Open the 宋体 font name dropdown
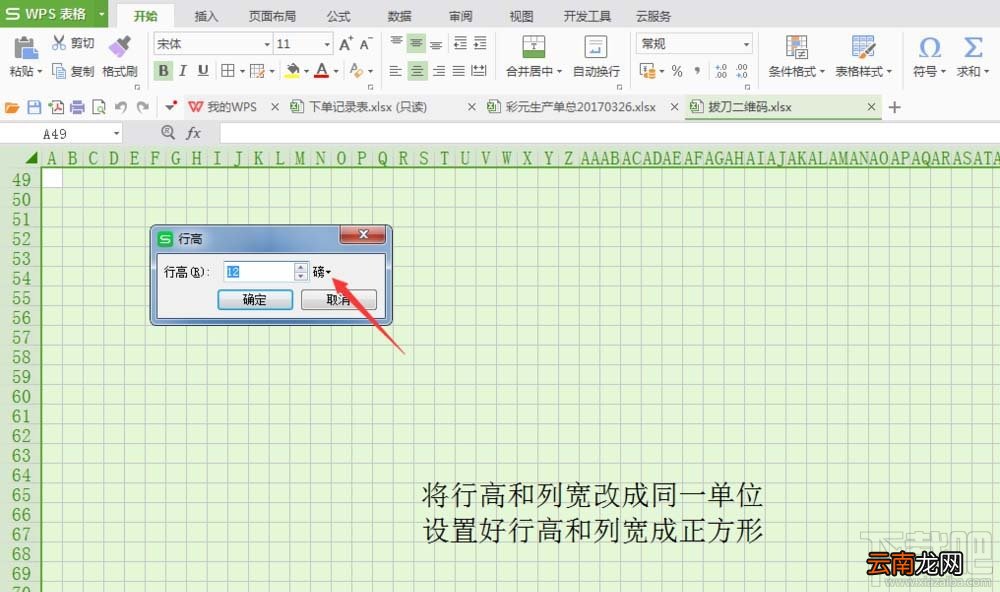This screenshot has width=1000, height=592. tap(267, 44)
